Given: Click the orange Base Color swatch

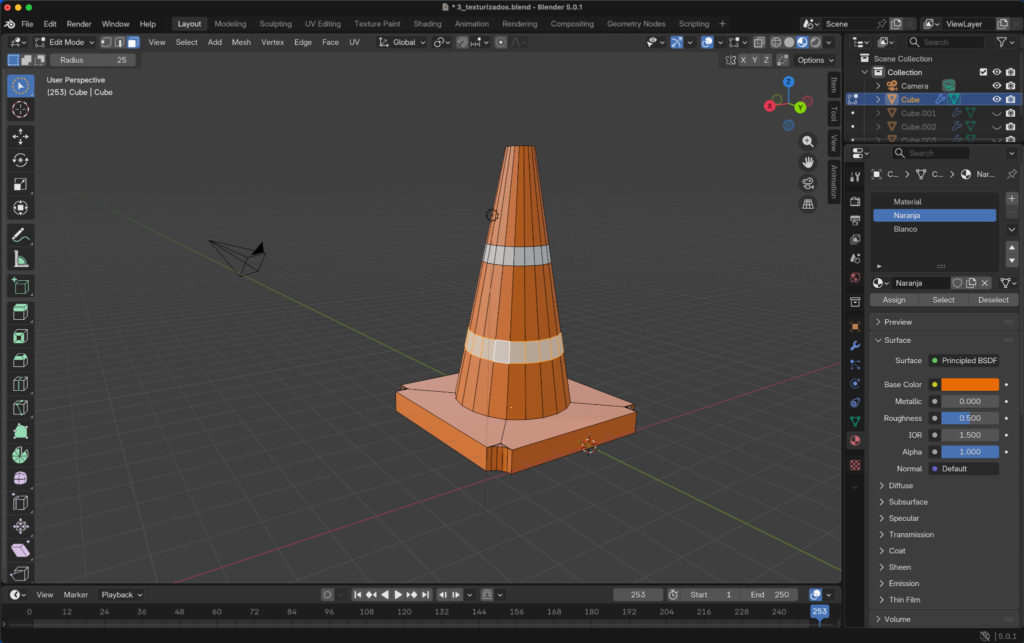Looking at the screenshot, I should (969, 384).
